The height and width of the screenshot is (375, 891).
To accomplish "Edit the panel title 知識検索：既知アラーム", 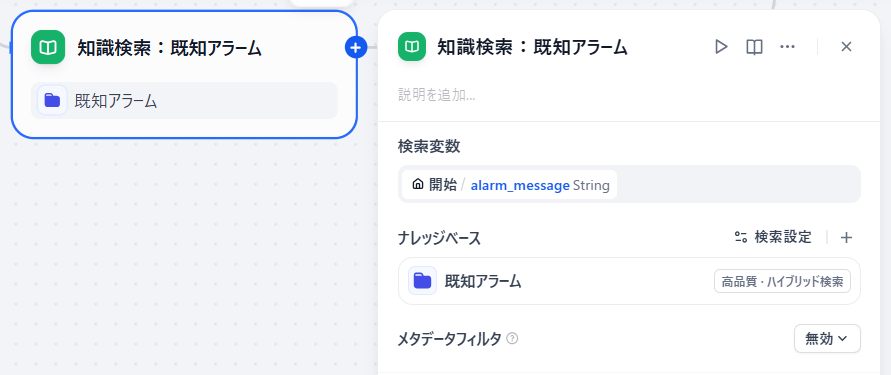I will point(532,47).
